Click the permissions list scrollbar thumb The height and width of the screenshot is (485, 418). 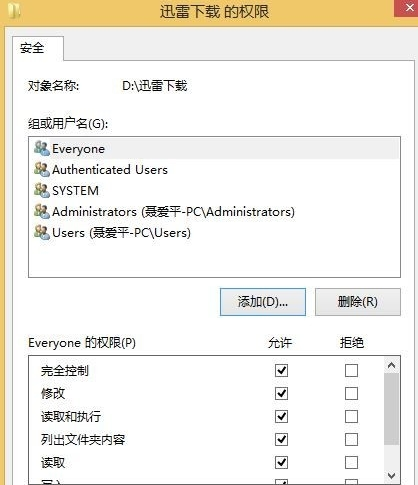(391, 409)
